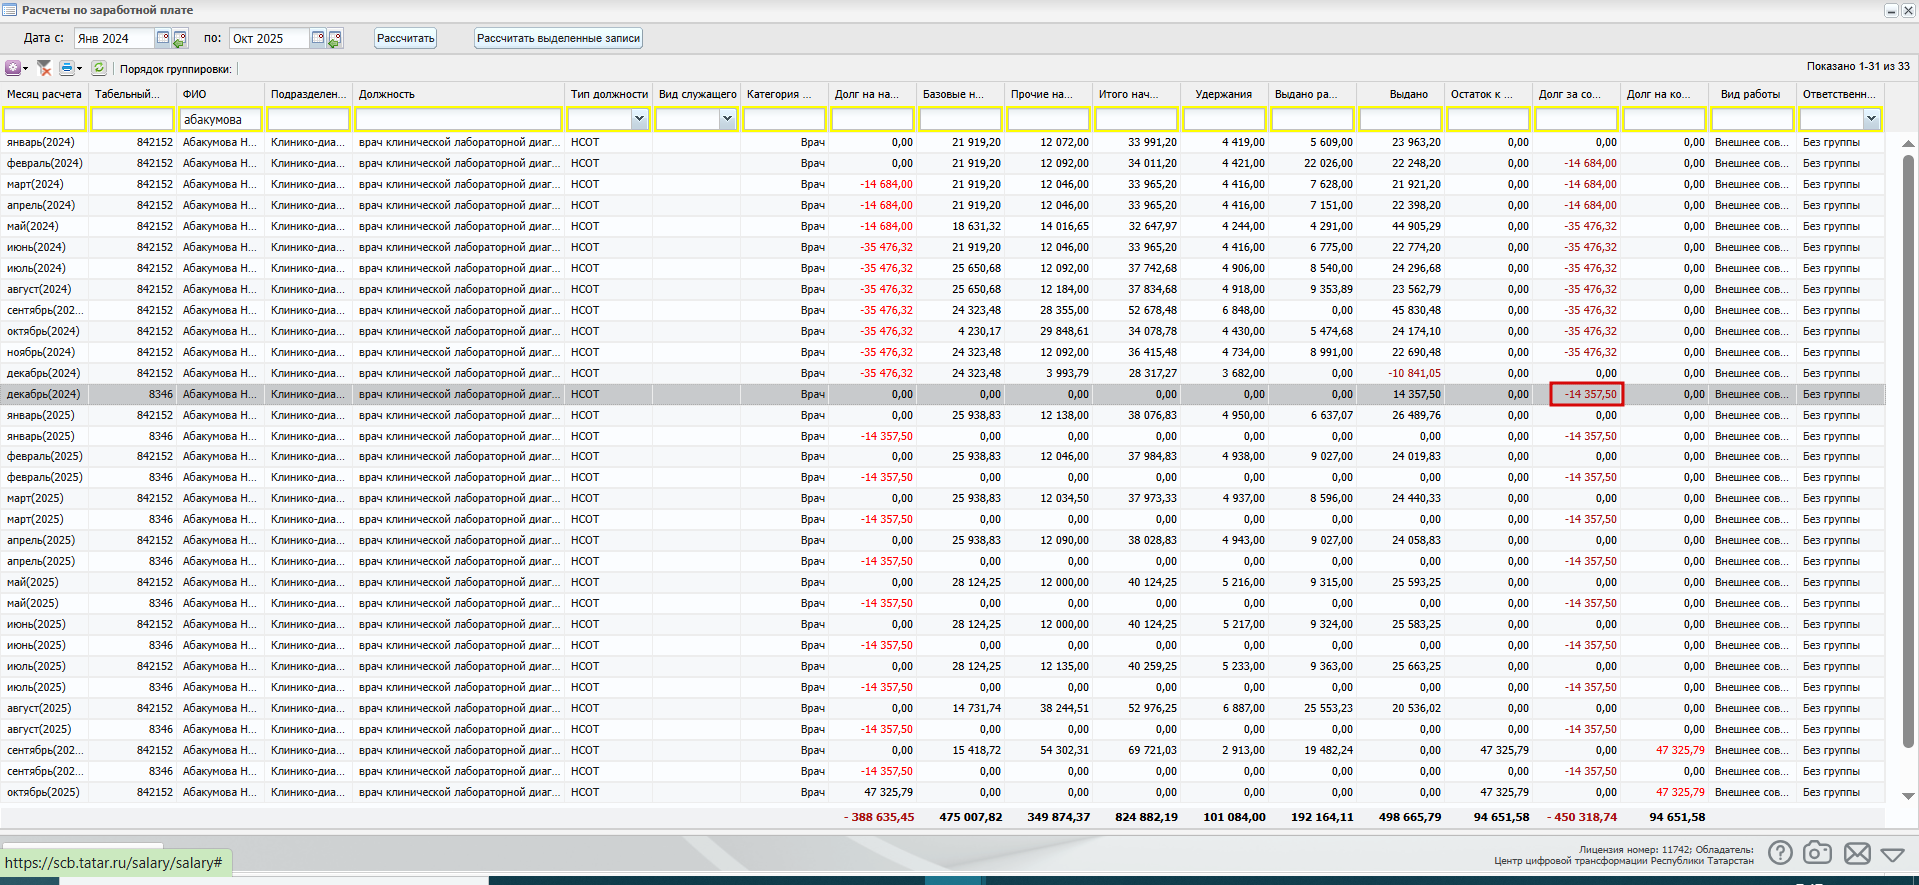This screenshot has width=1919, height=885.
Task: Expand bottom panel with triangle arrow
Action: 1892,854
